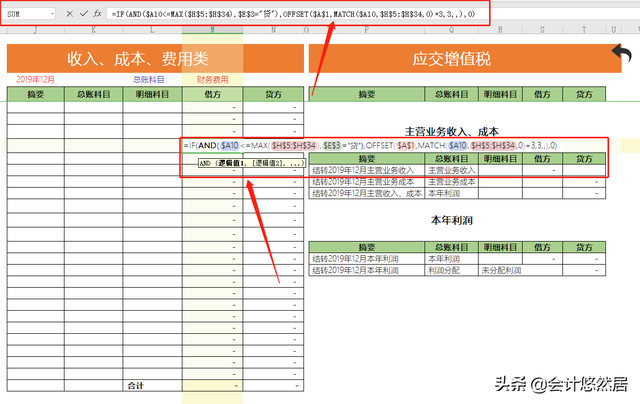Click 明细科目 header in 收入成本费用类 table
Image resolution: width=640 pixels, height=404 pixels.
pos(152,94)
